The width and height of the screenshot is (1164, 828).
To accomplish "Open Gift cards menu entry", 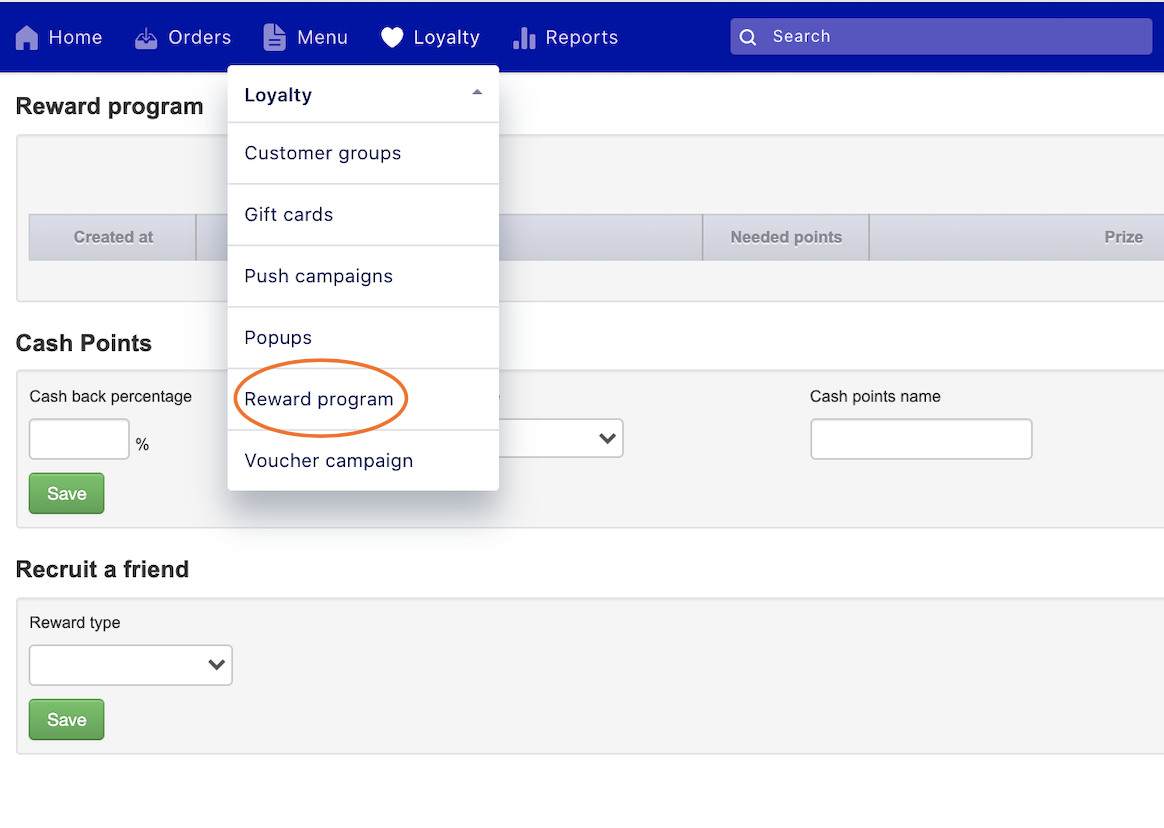I will point(289,214).
